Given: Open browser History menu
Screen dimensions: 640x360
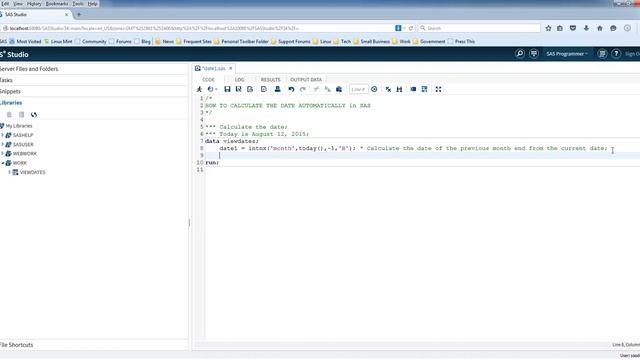Looking at the screenshot, I should tap(34, 4).
